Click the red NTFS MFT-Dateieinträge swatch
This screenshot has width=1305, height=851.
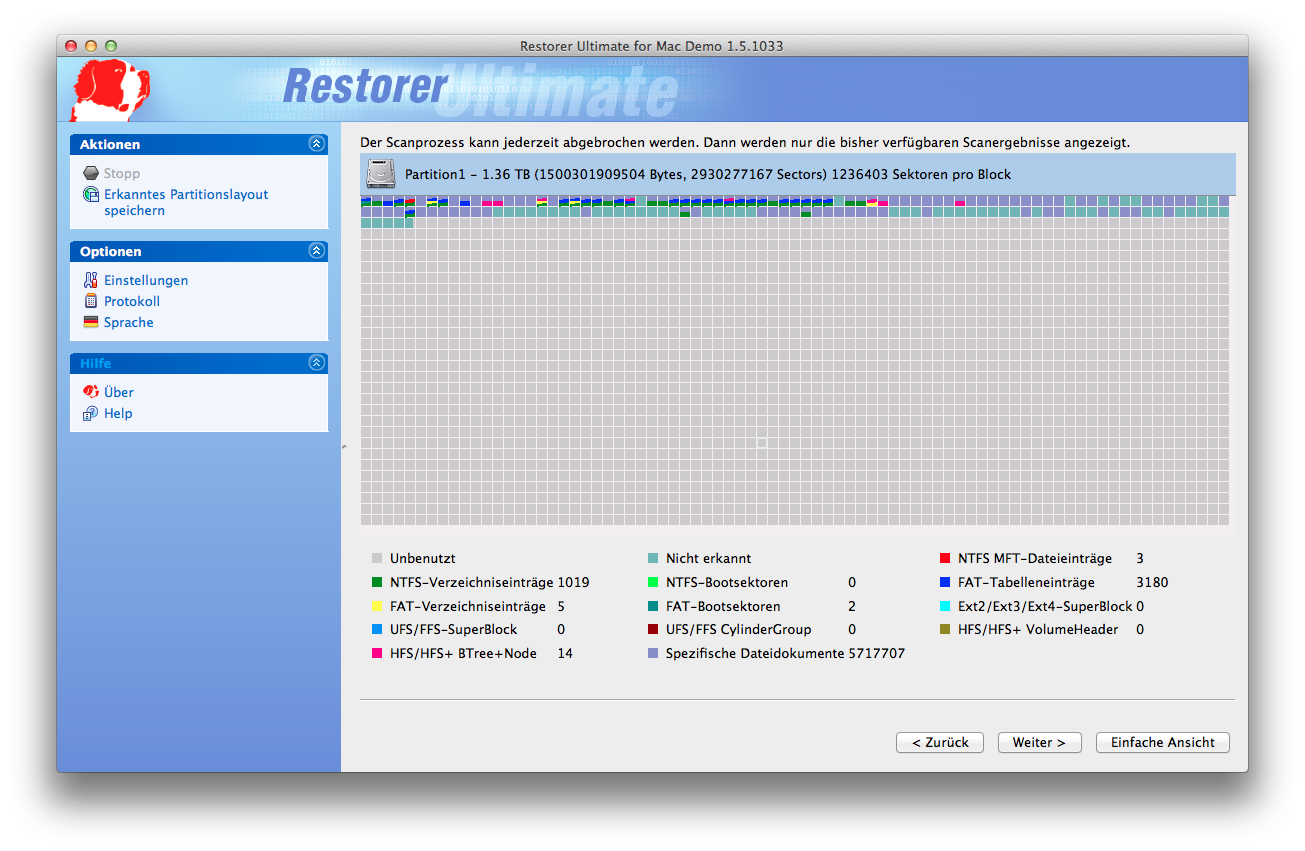point(945,558)
